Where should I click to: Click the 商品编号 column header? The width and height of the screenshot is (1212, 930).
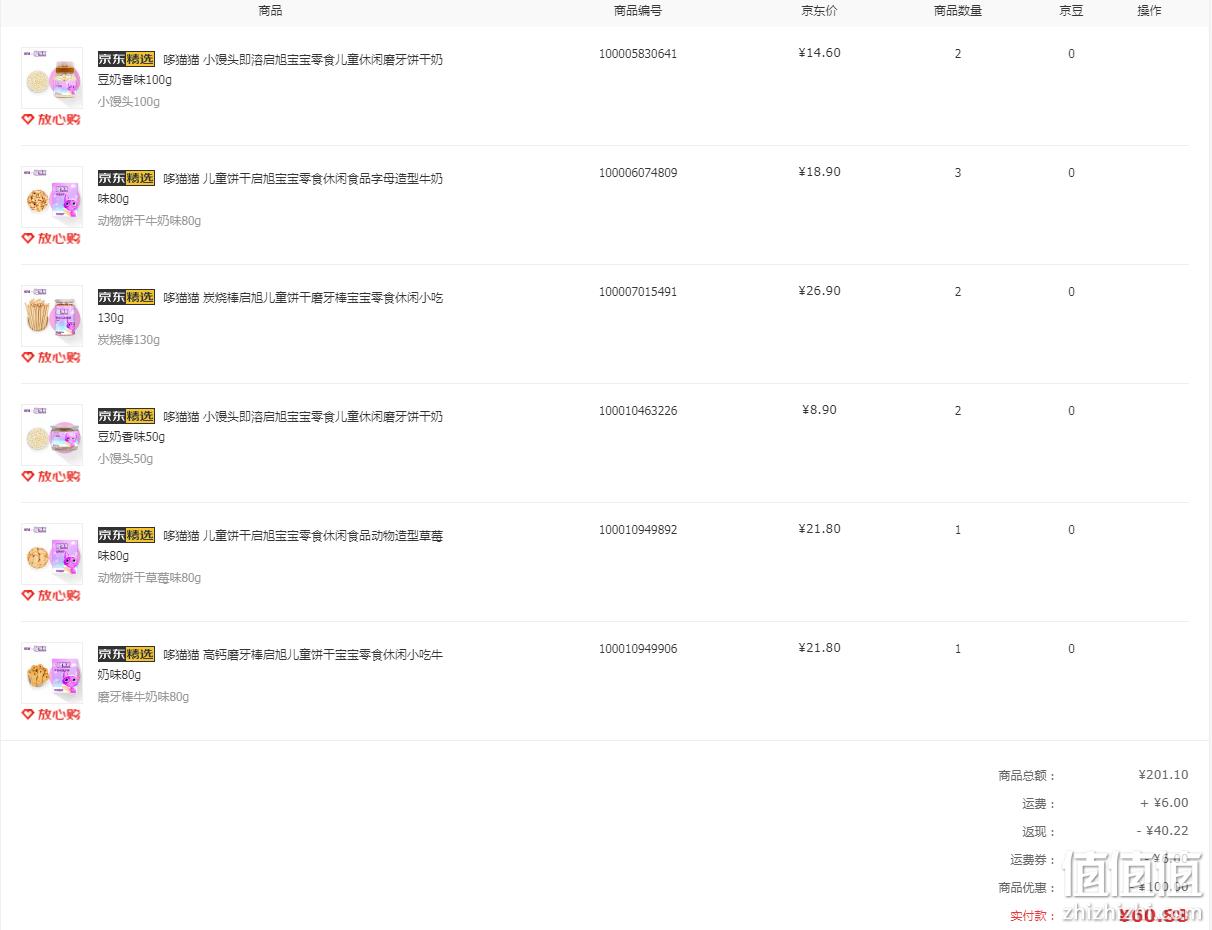coord(638,11)
